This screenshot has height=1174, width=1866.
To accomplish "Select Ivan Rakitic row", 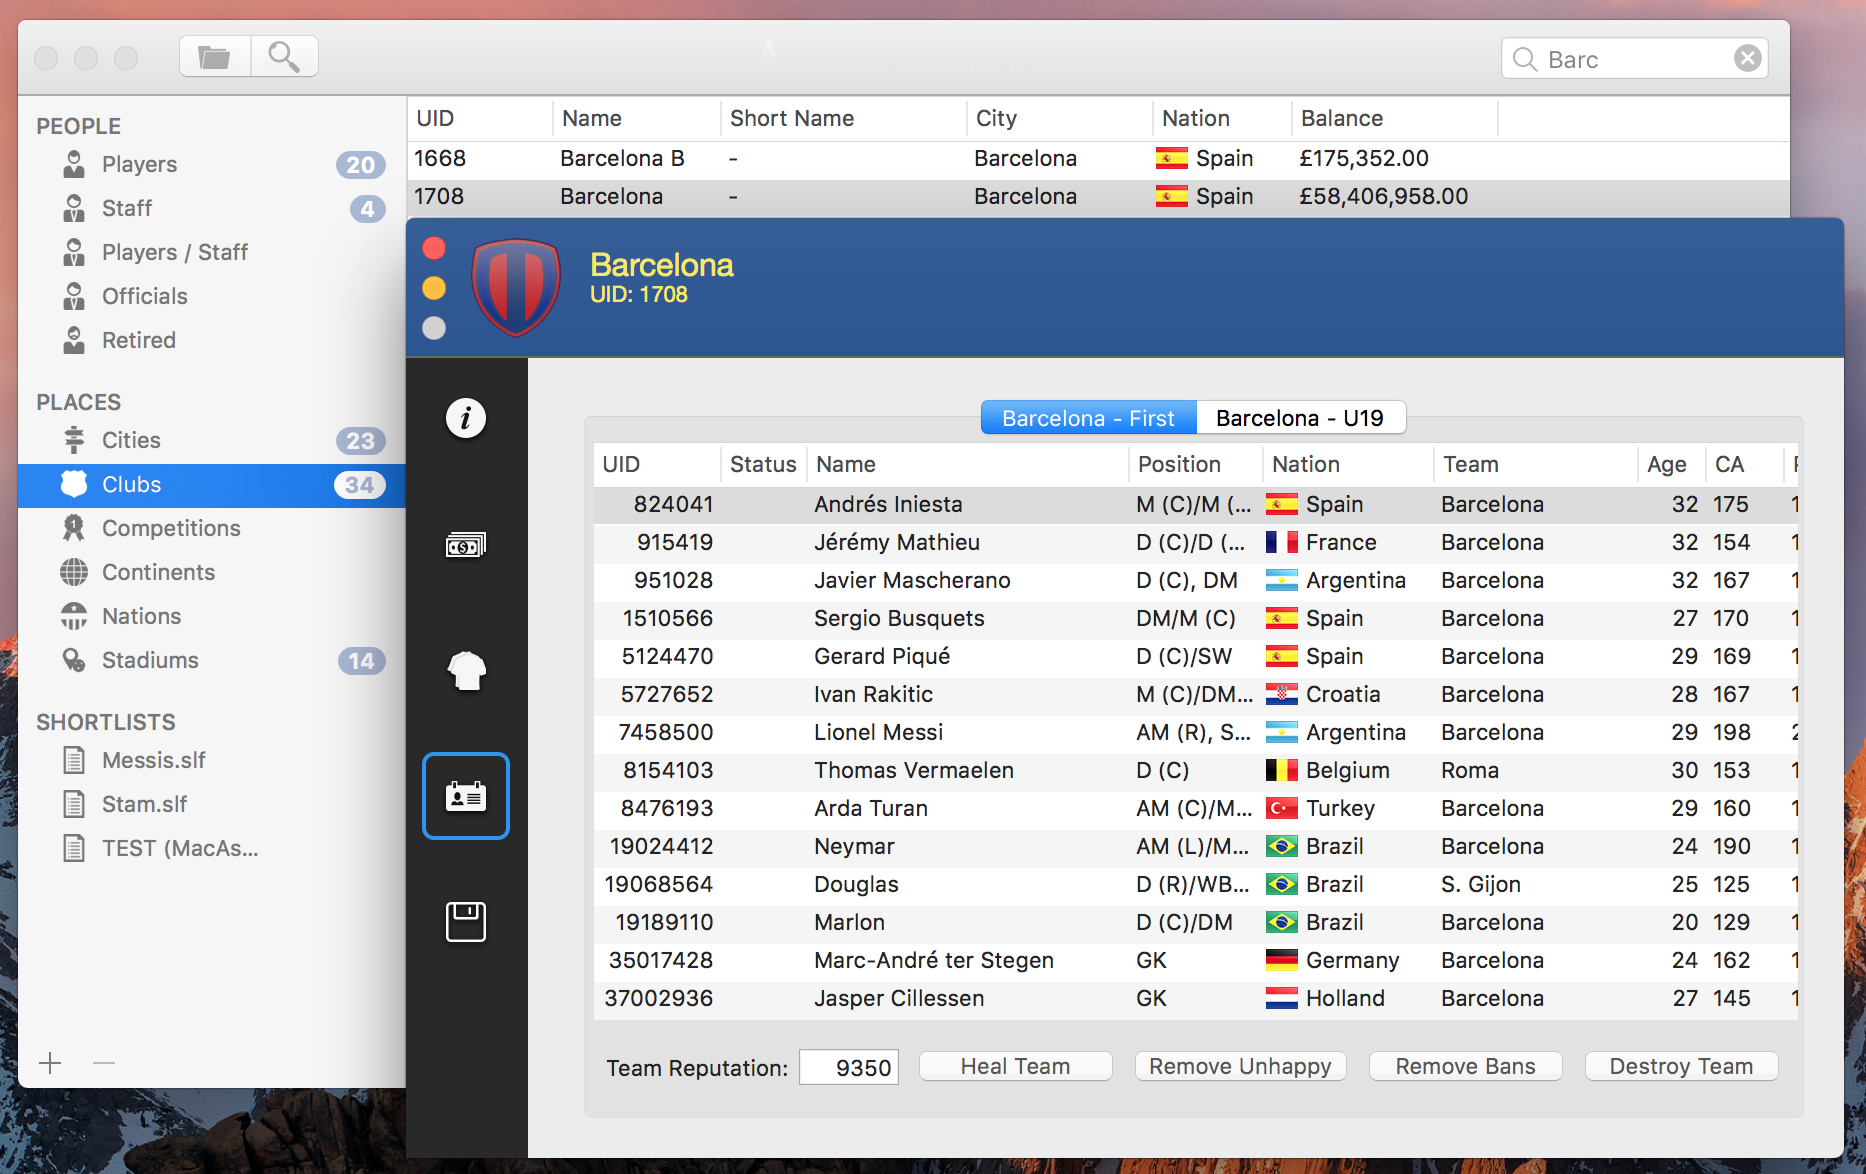I will (1195, 694).
